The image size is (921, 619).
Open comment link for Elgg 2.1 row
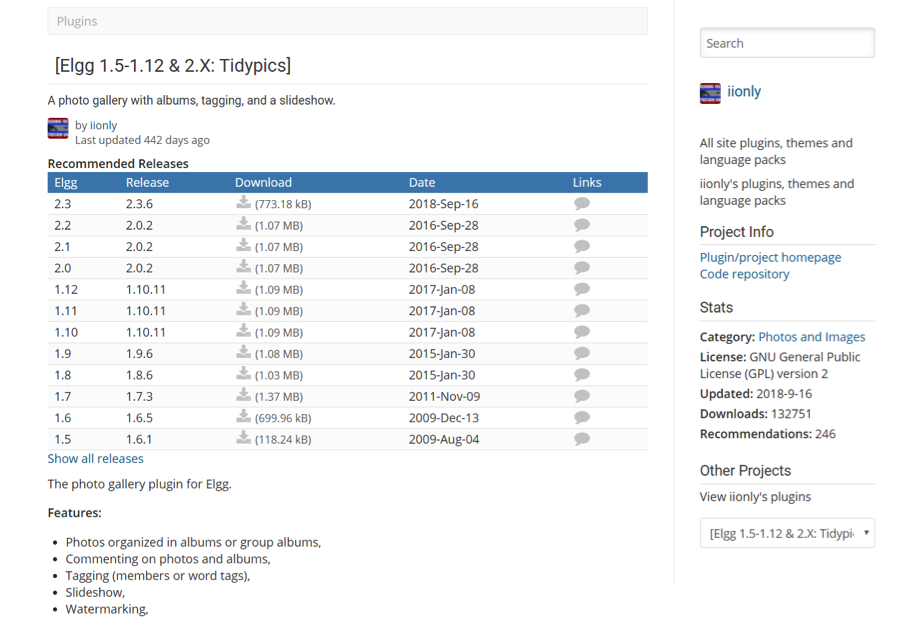[582, 246]
